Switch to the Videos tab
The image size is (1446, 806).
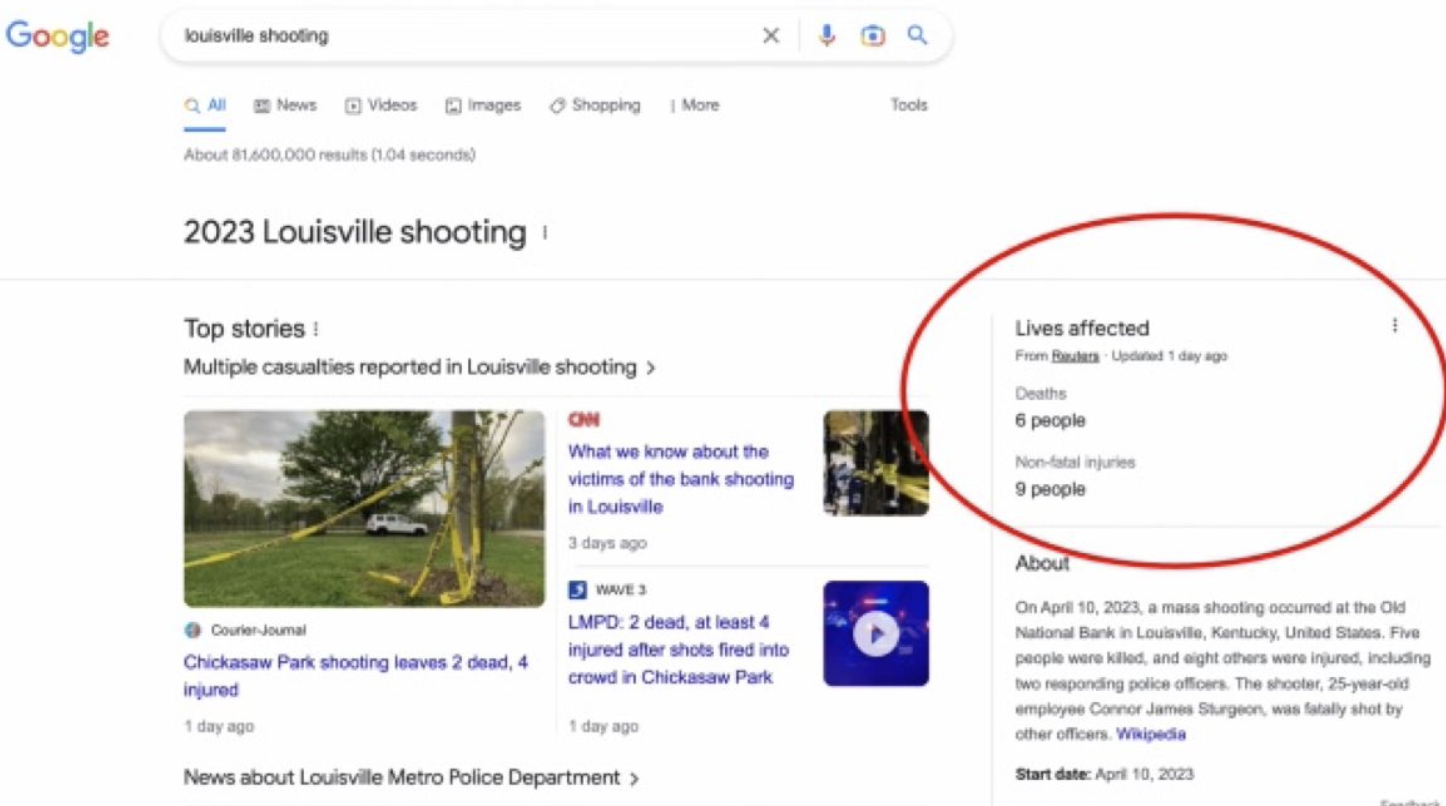(381, 105)
